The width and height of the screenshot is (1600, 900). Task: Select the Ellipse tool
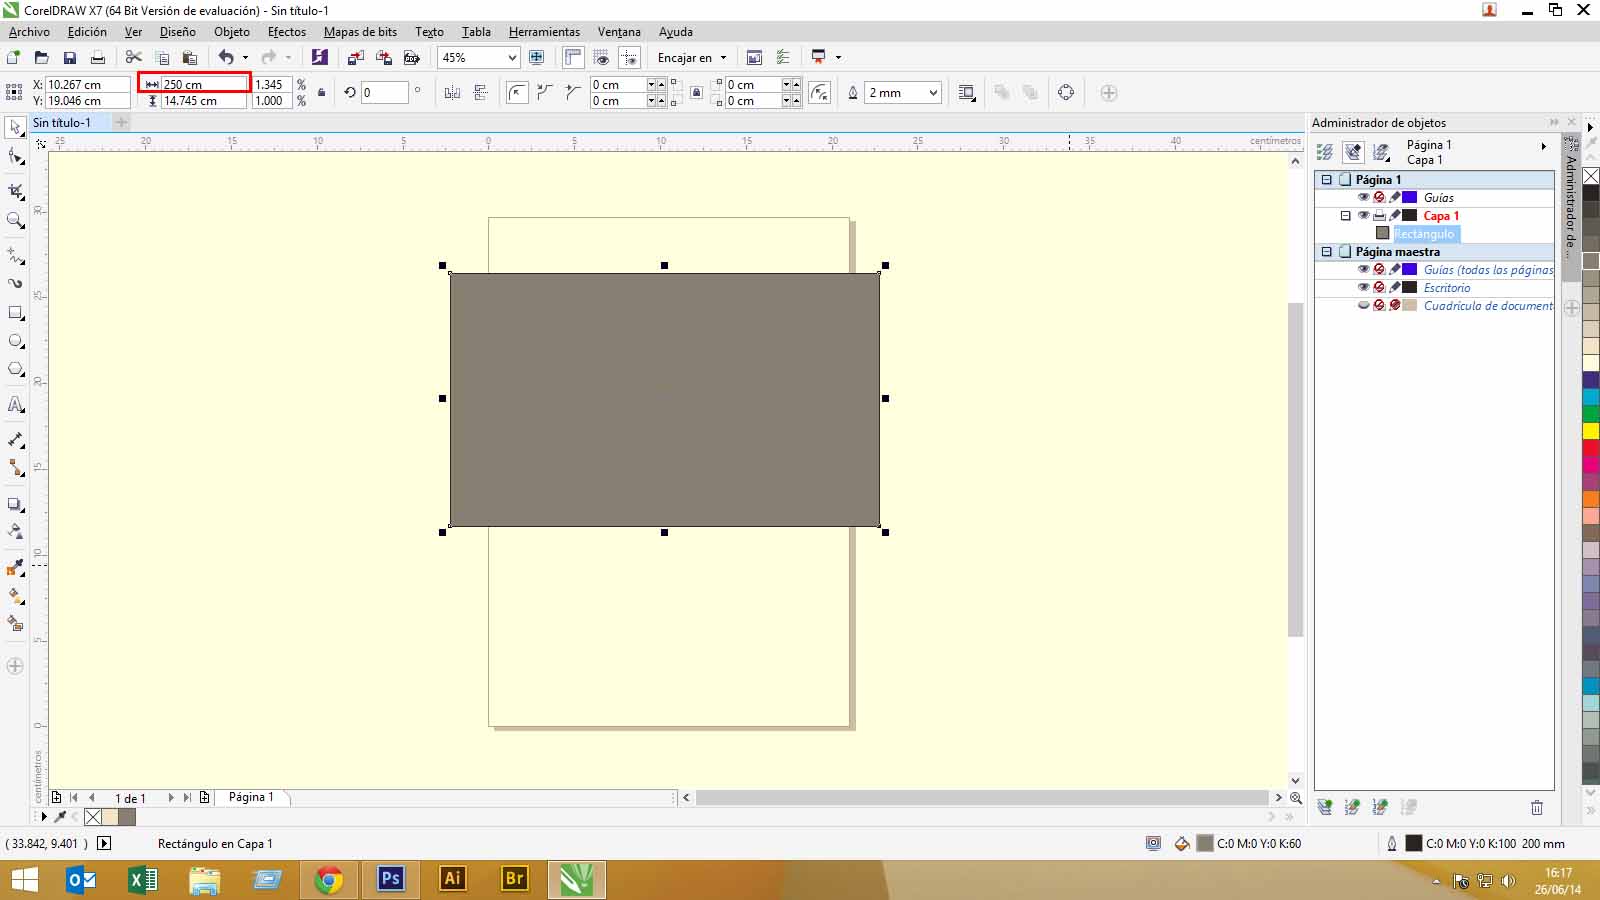pos(16,341)
